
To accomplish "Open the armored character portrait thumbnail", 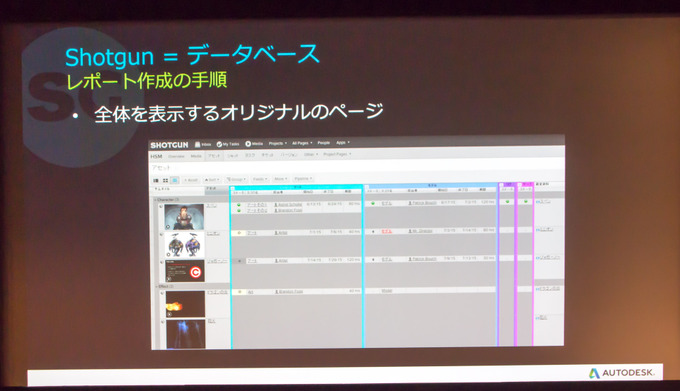I will coord(184,217).
